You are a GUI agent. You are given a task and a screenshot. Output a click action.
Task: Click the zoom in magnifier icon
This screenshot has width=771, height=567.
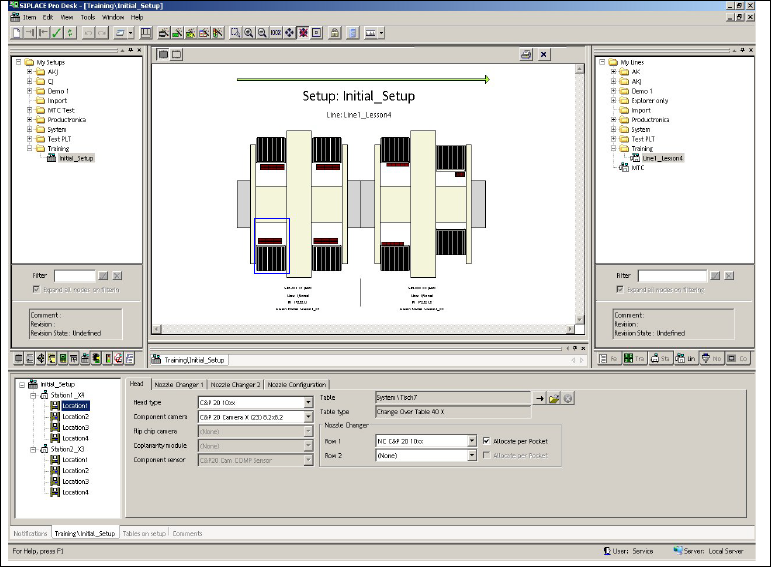pyautogui.click(x=248, y=33)
